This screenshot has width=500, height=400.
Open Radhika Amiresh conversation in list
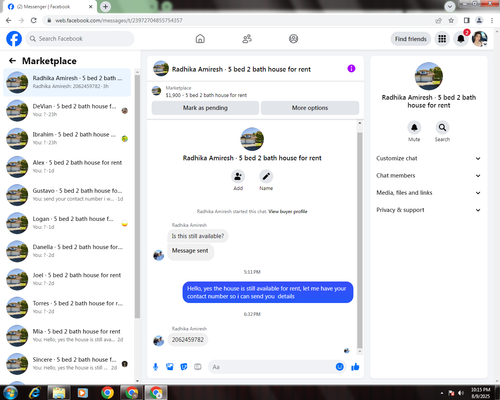67,82
